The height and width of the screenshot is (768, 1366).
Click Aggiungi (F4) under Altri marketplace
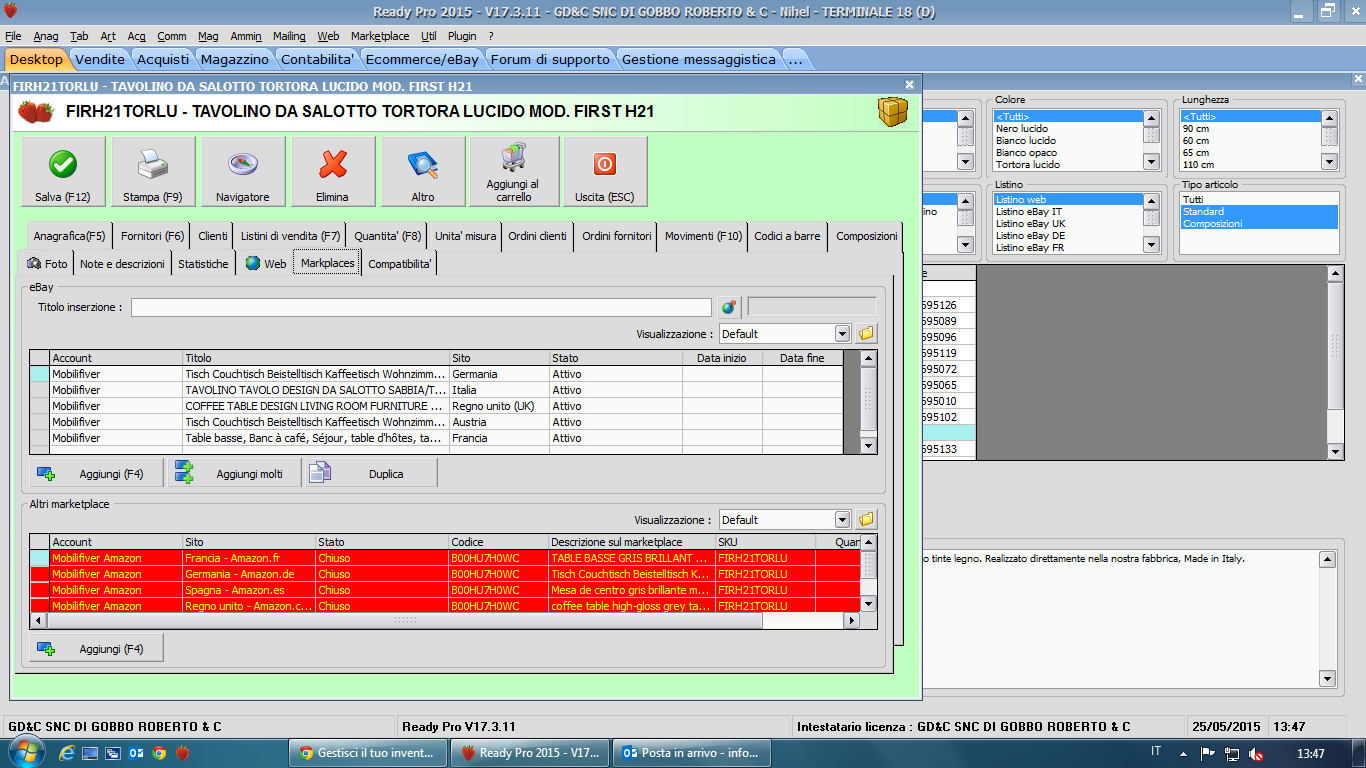pyautogui.click(x=96, y=649)
